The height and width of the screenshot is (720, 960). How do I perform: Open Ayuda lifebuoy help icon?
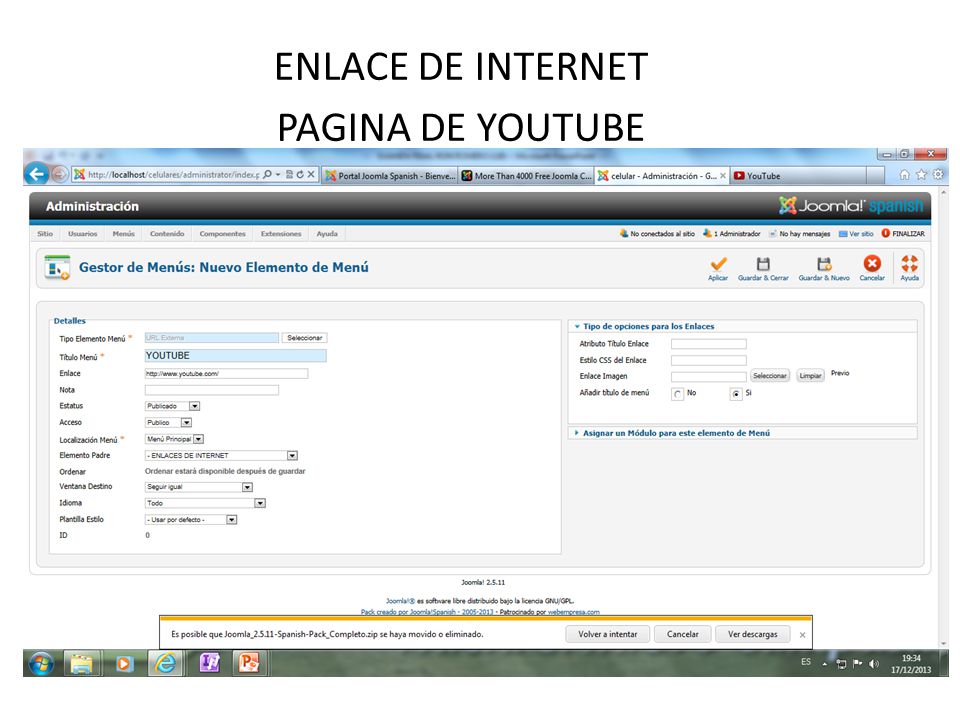tap(909, 264)
